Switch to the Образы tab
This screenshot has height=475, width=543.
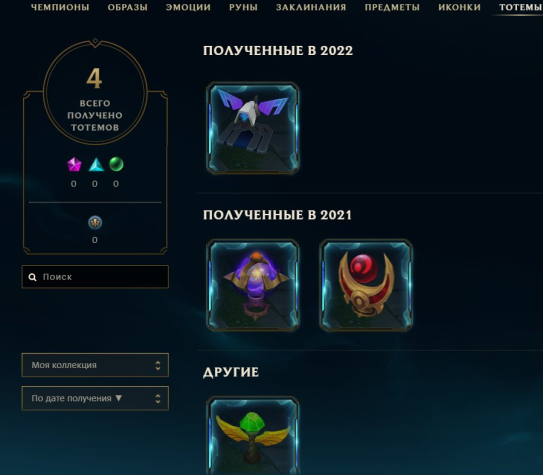click(128, 7)
